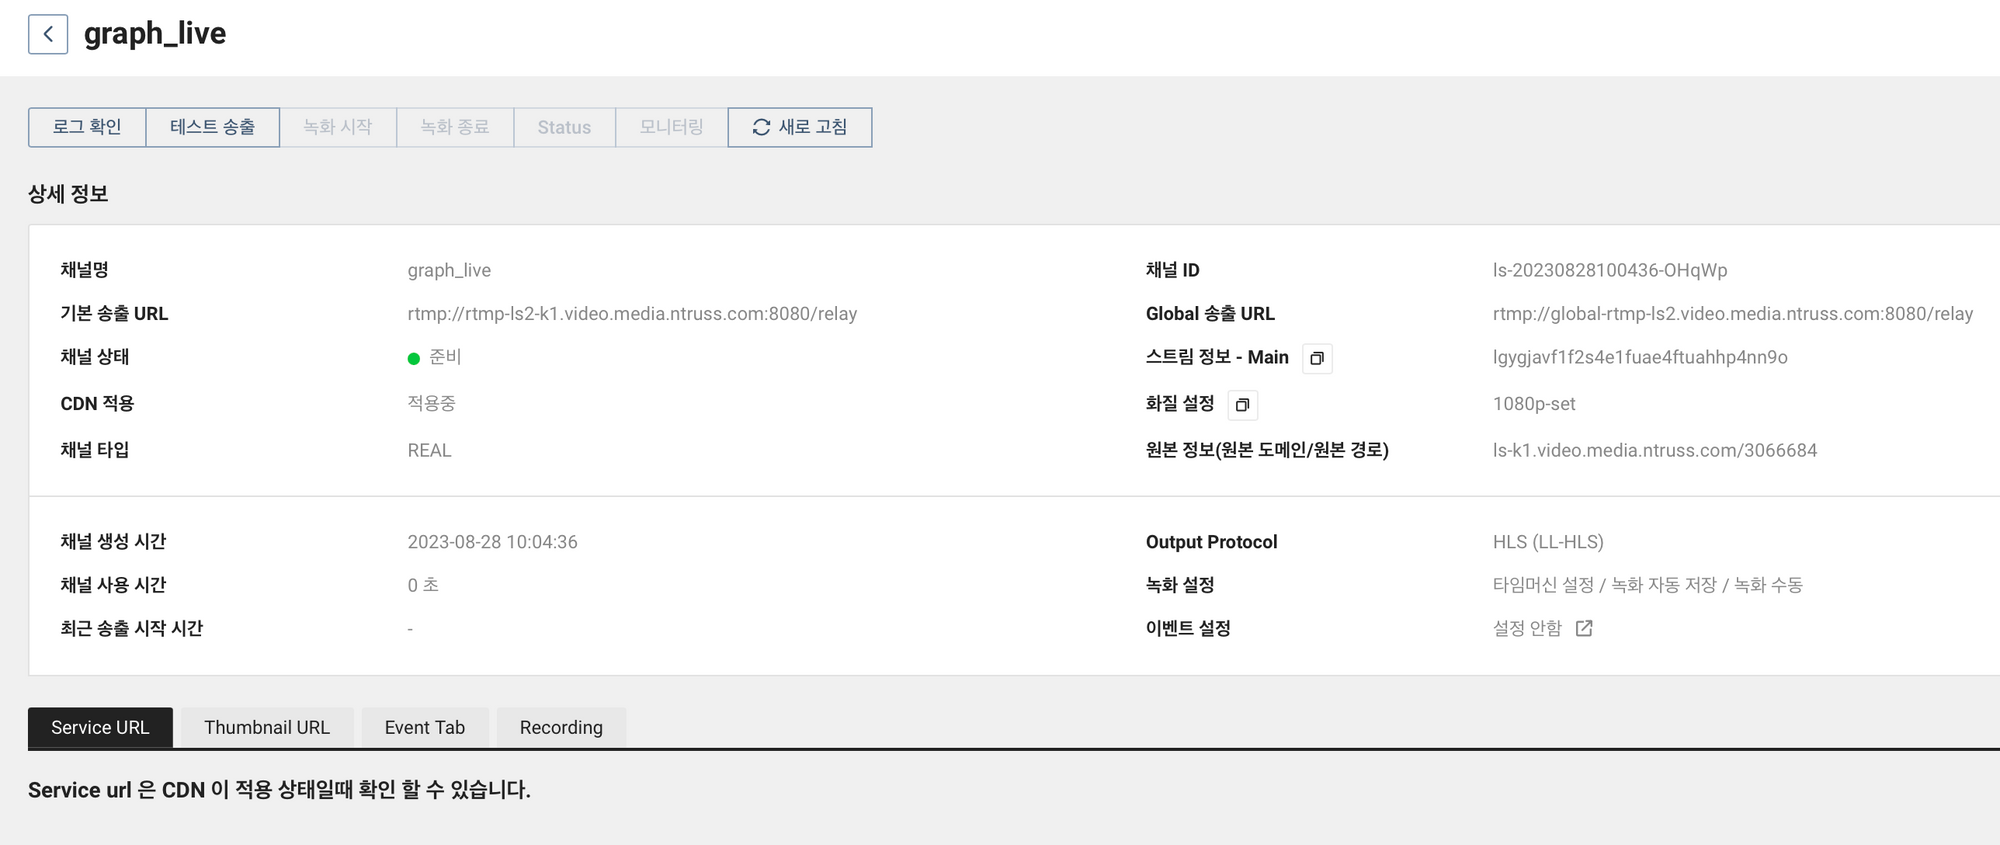Image resolution: width=2000 pixels, height=845 pixels.
Task: Click the 녹화 종료 button
Action: [455, 127]
